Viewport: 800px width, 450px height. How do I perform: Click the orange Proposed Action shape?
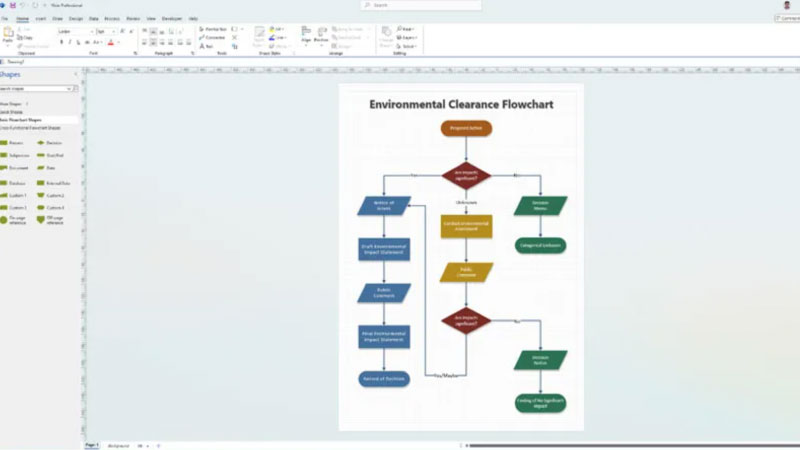point(466,128)
